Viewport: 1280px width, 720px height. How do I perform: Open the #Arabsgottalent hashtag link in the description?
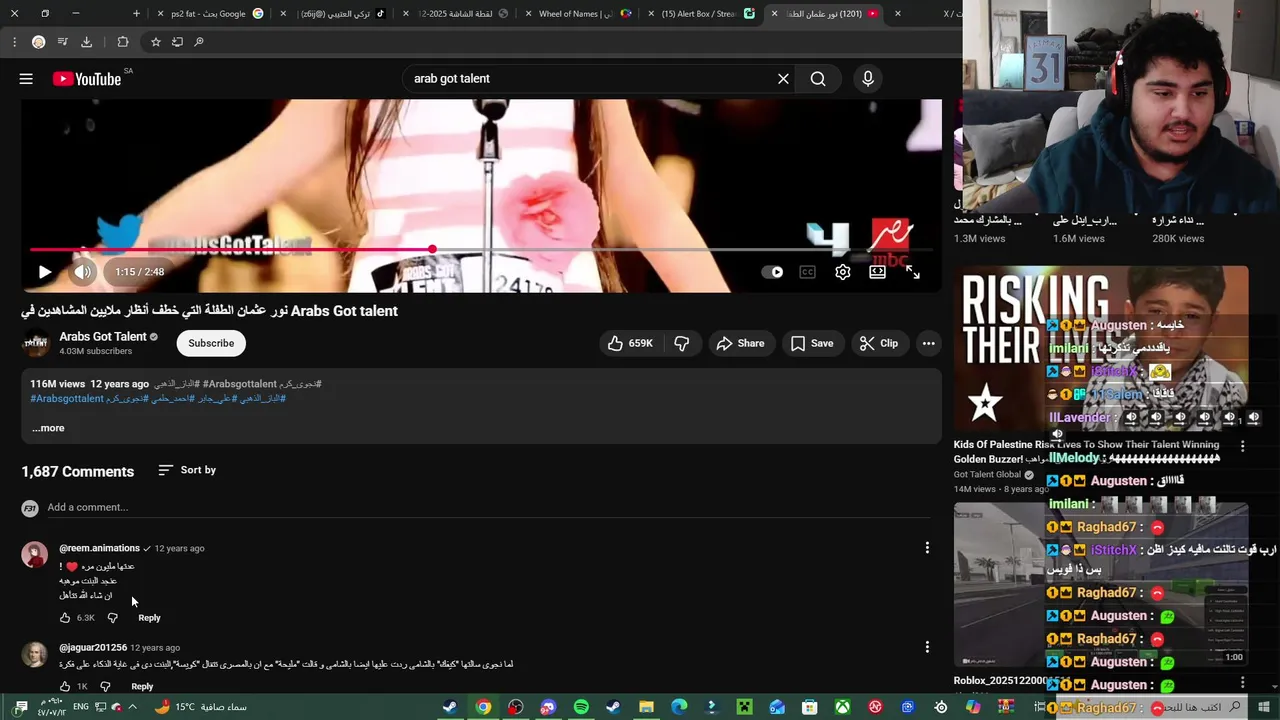(x=67, y=399)
